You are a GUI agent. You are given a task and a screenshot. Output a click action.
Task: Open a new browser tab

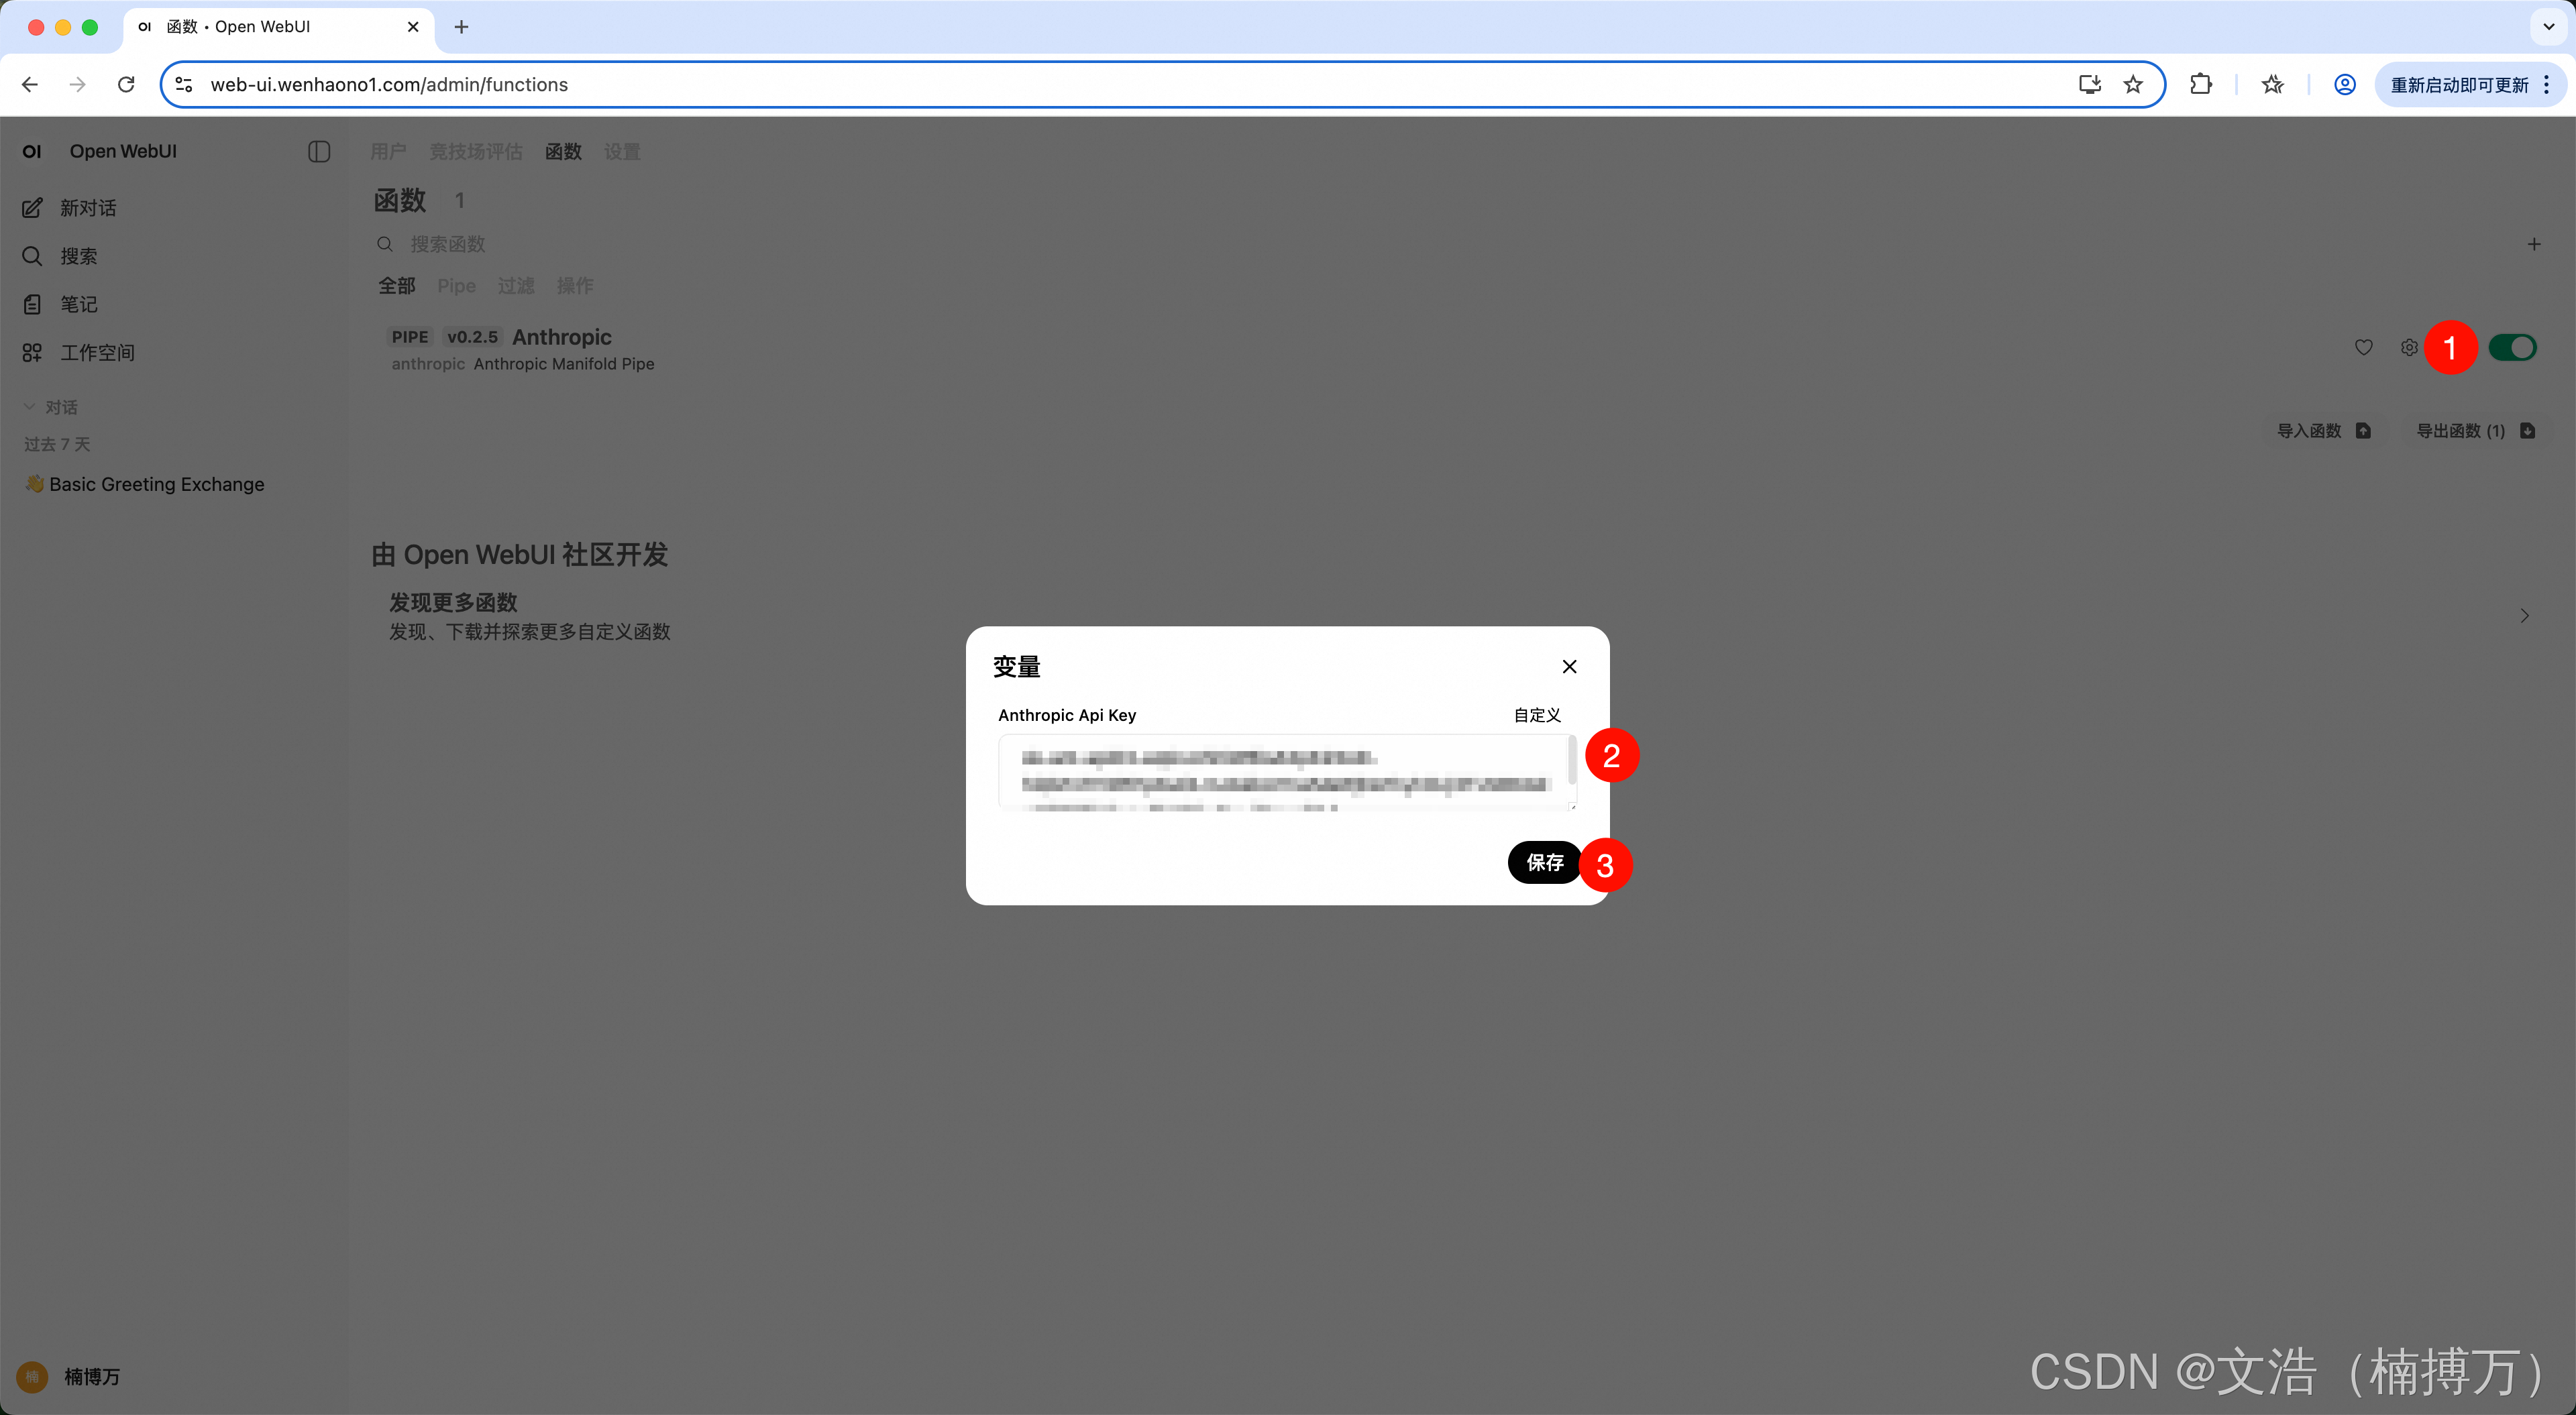point(461,27)
